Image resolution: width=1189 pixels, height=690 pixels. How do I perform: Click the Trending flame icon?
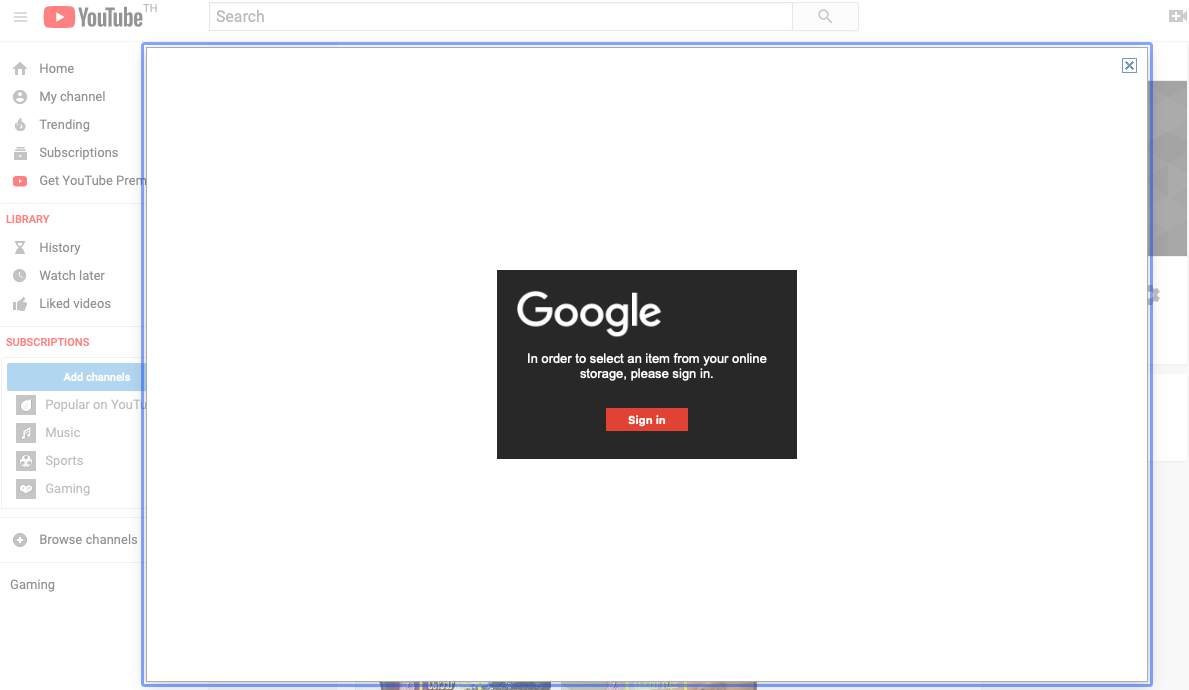pos(20,124)
